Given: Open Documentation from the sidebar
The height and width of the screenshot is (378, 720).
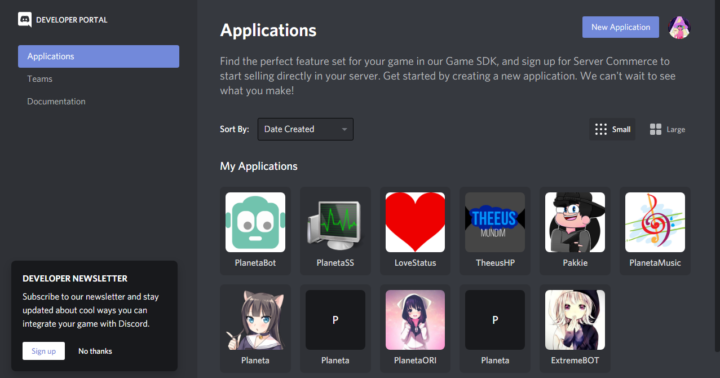Looking at the screenshot, I should pyautogui.click(x=56, y=102).
